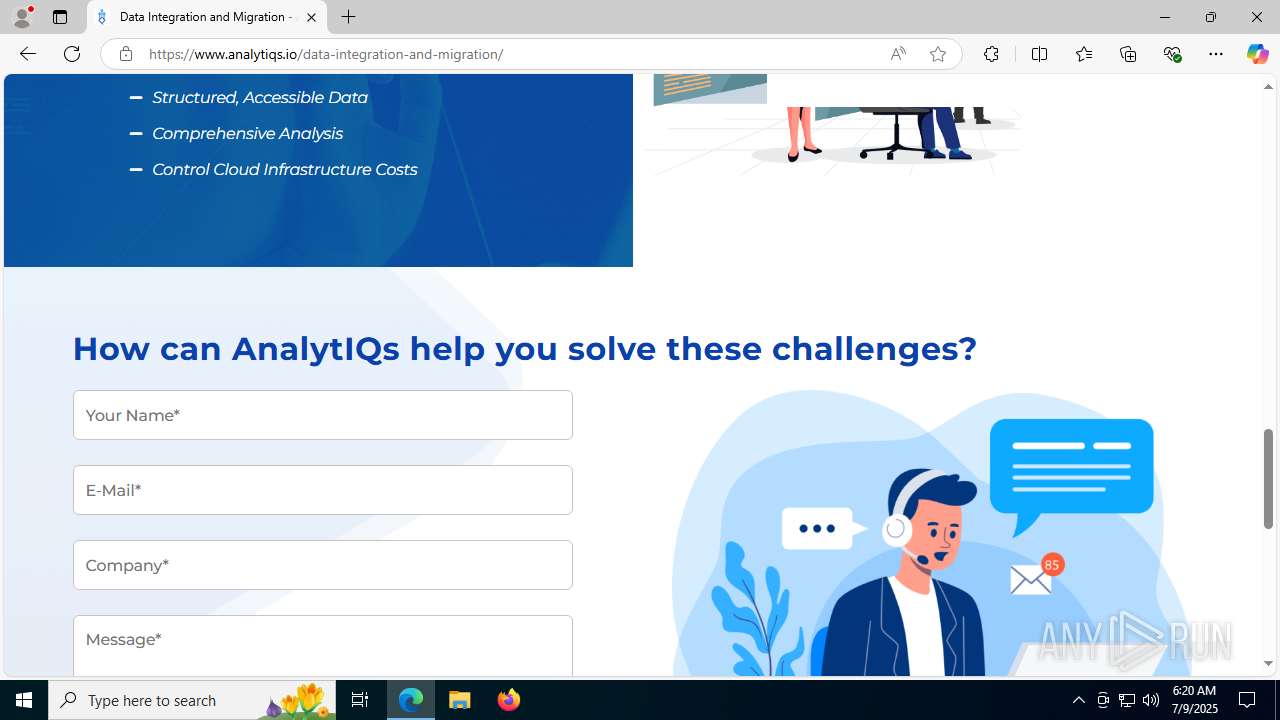Open File Explorer from the taskbar

[x=460, y=700]
